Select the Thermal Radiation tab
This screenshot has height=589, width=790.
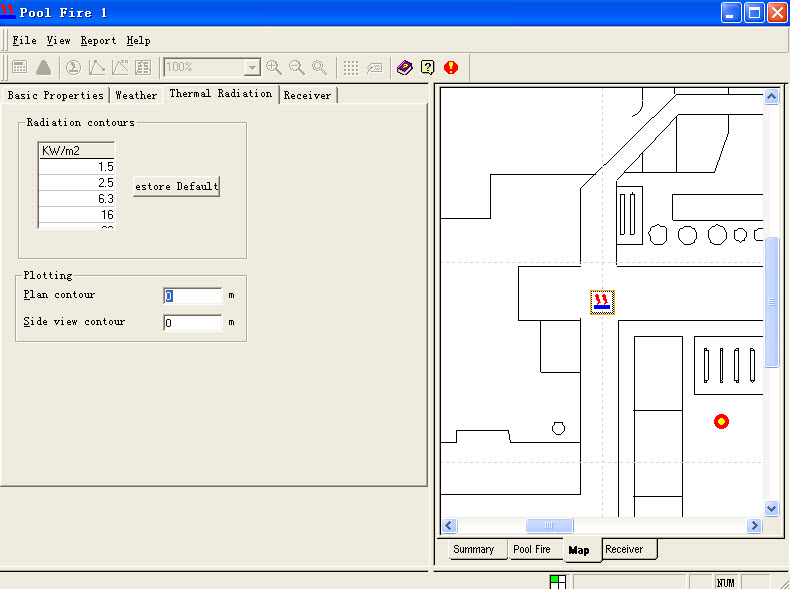tap(221, 94)
